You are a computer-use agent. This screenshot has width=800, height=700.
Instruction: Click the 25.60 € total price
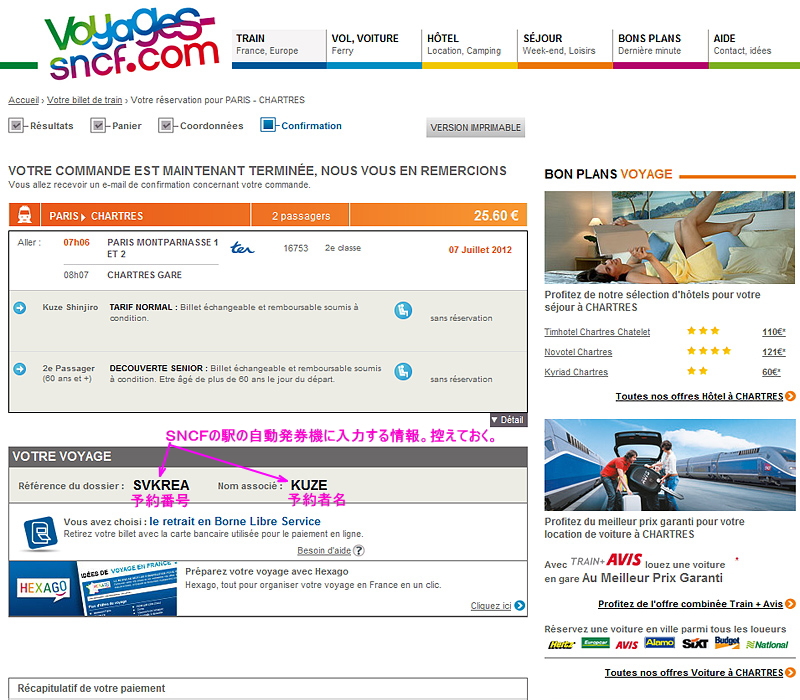pyautogui.click(x=496, y=216)
